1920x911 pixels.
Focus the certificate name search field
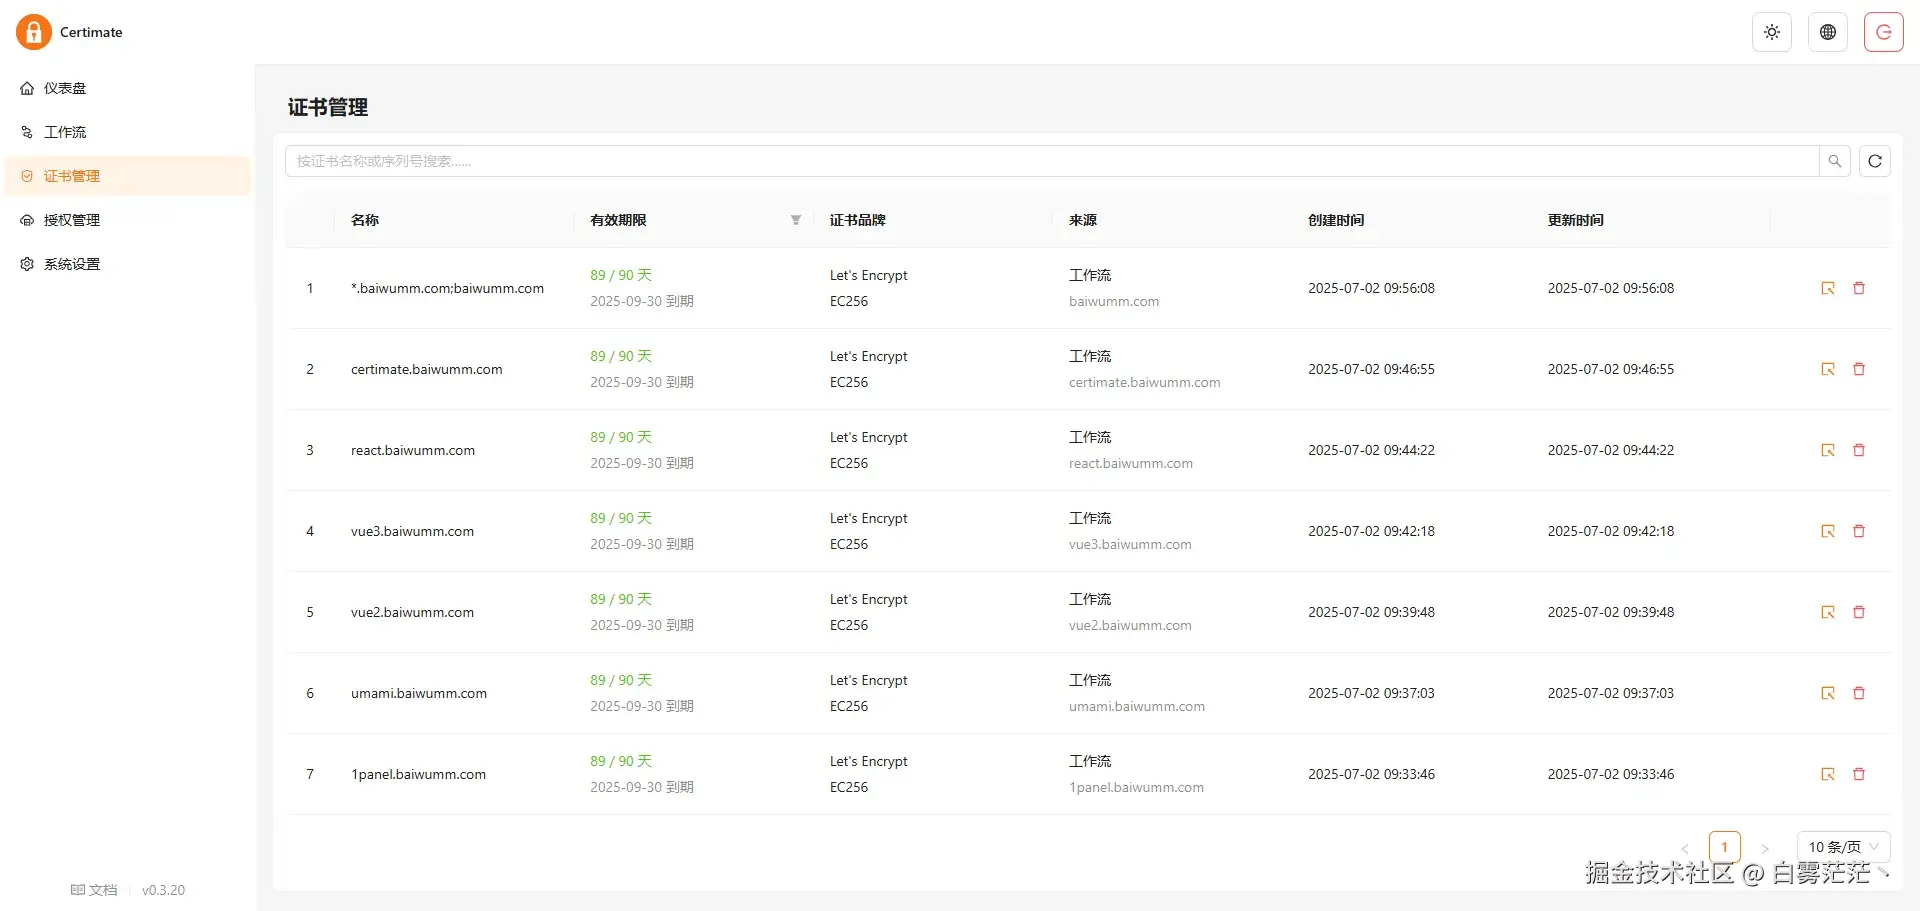pyautogui.click(x=1052, y=161)
